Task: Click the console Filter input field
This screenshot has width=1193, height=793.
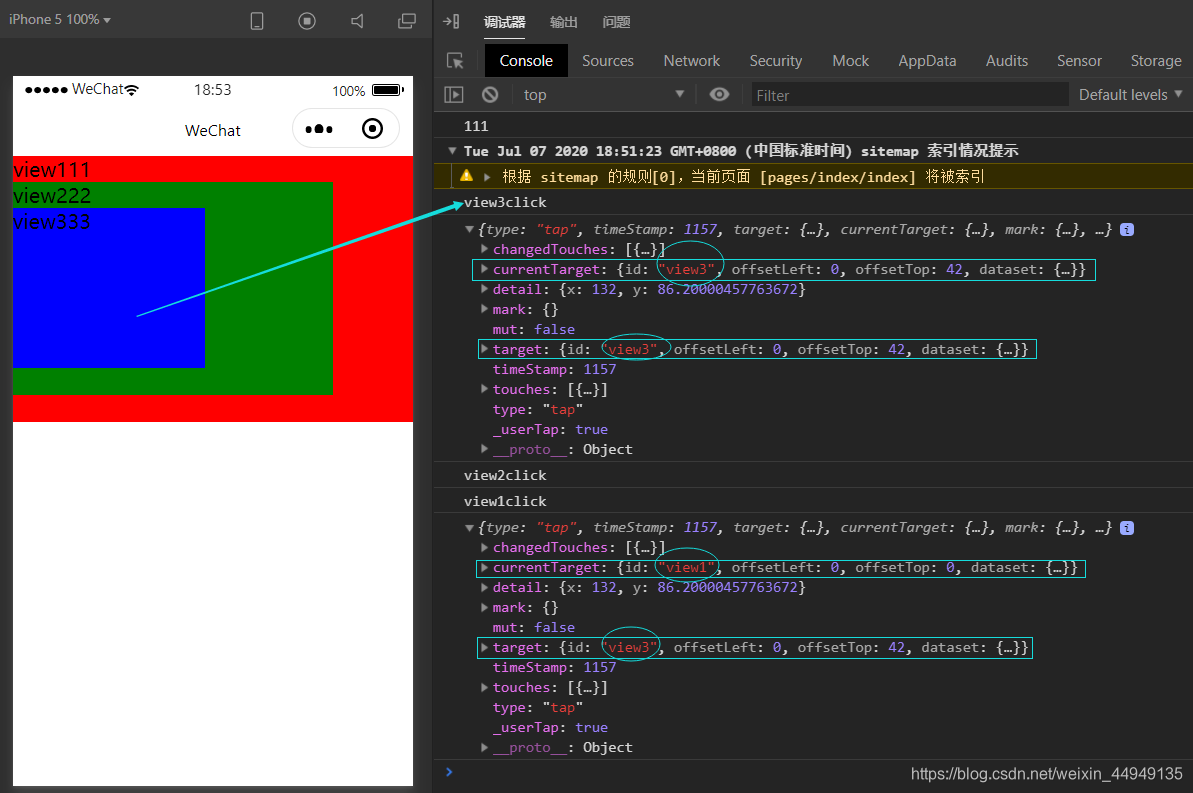Action: click(909, 95)
